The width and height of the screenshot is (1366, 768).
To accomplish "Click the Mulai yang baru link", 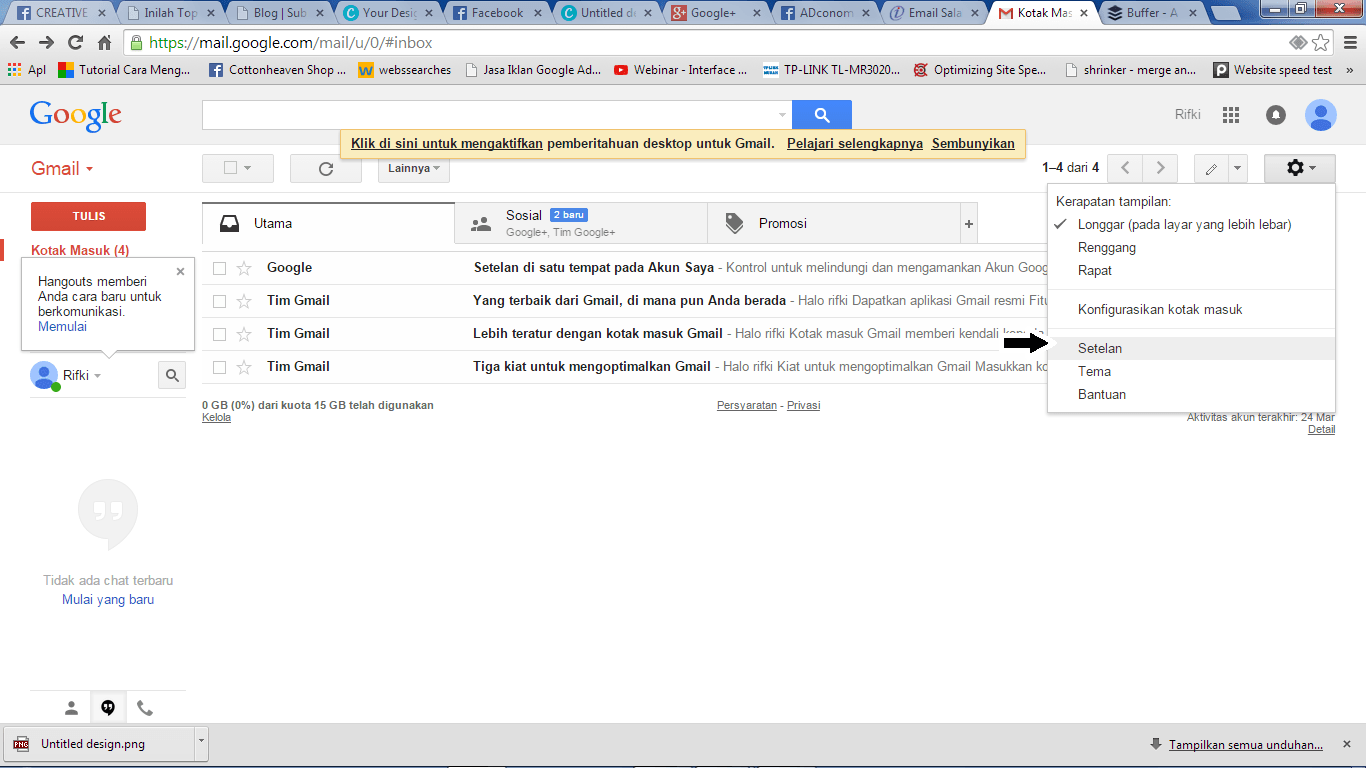I will (x=108, y=600).
